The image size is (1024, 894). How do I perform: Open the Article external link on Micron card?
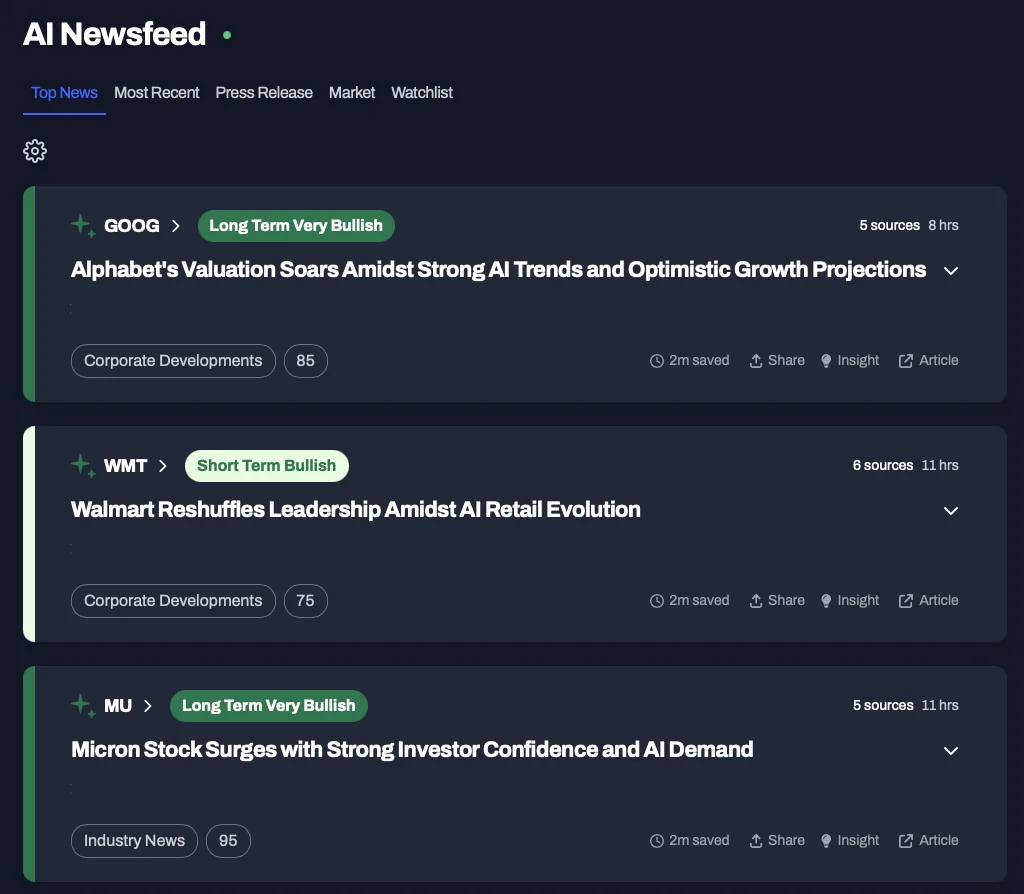pos(906,841)
